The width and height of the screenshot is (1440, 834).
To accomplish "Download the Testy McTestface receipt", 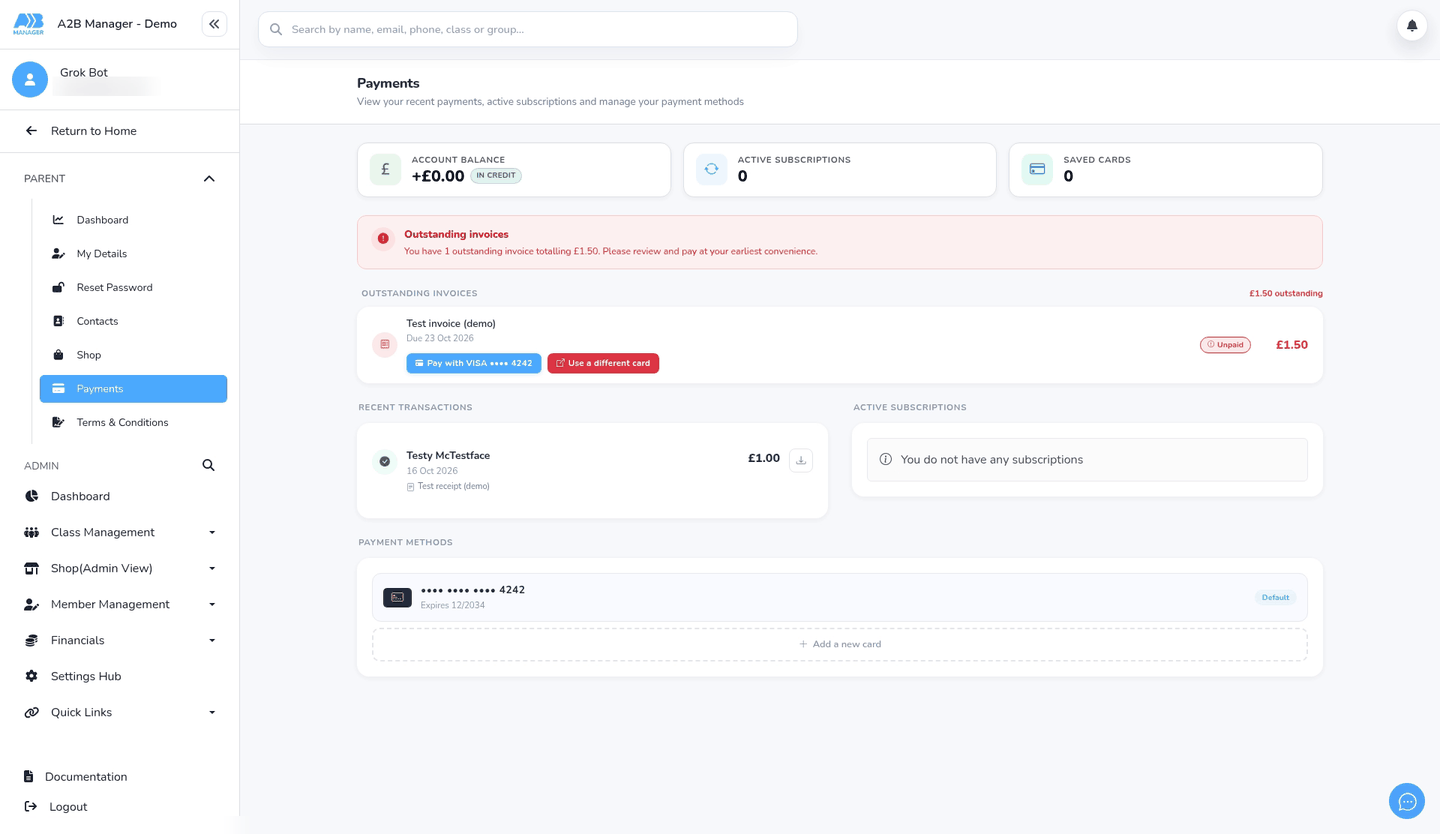I will tap(801, 460).
